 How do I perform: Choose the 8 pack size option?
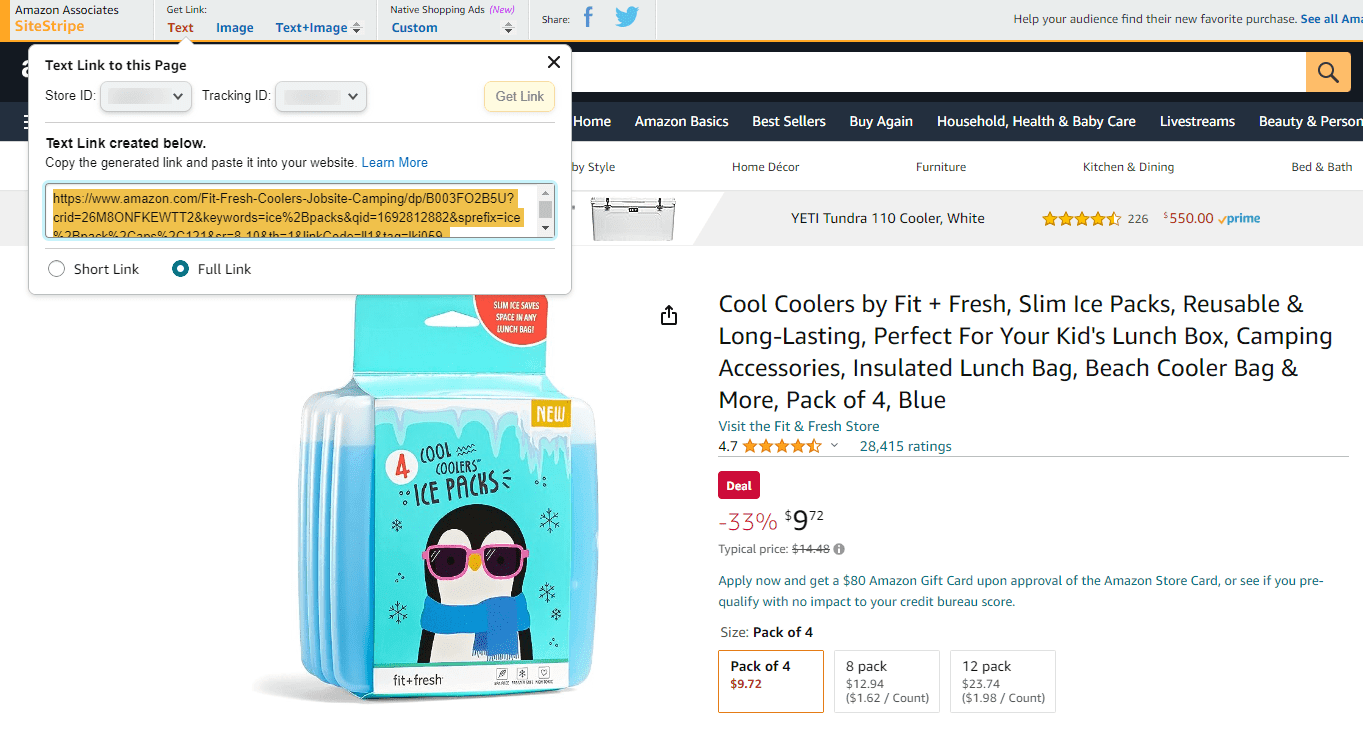(x=886, y=681)
